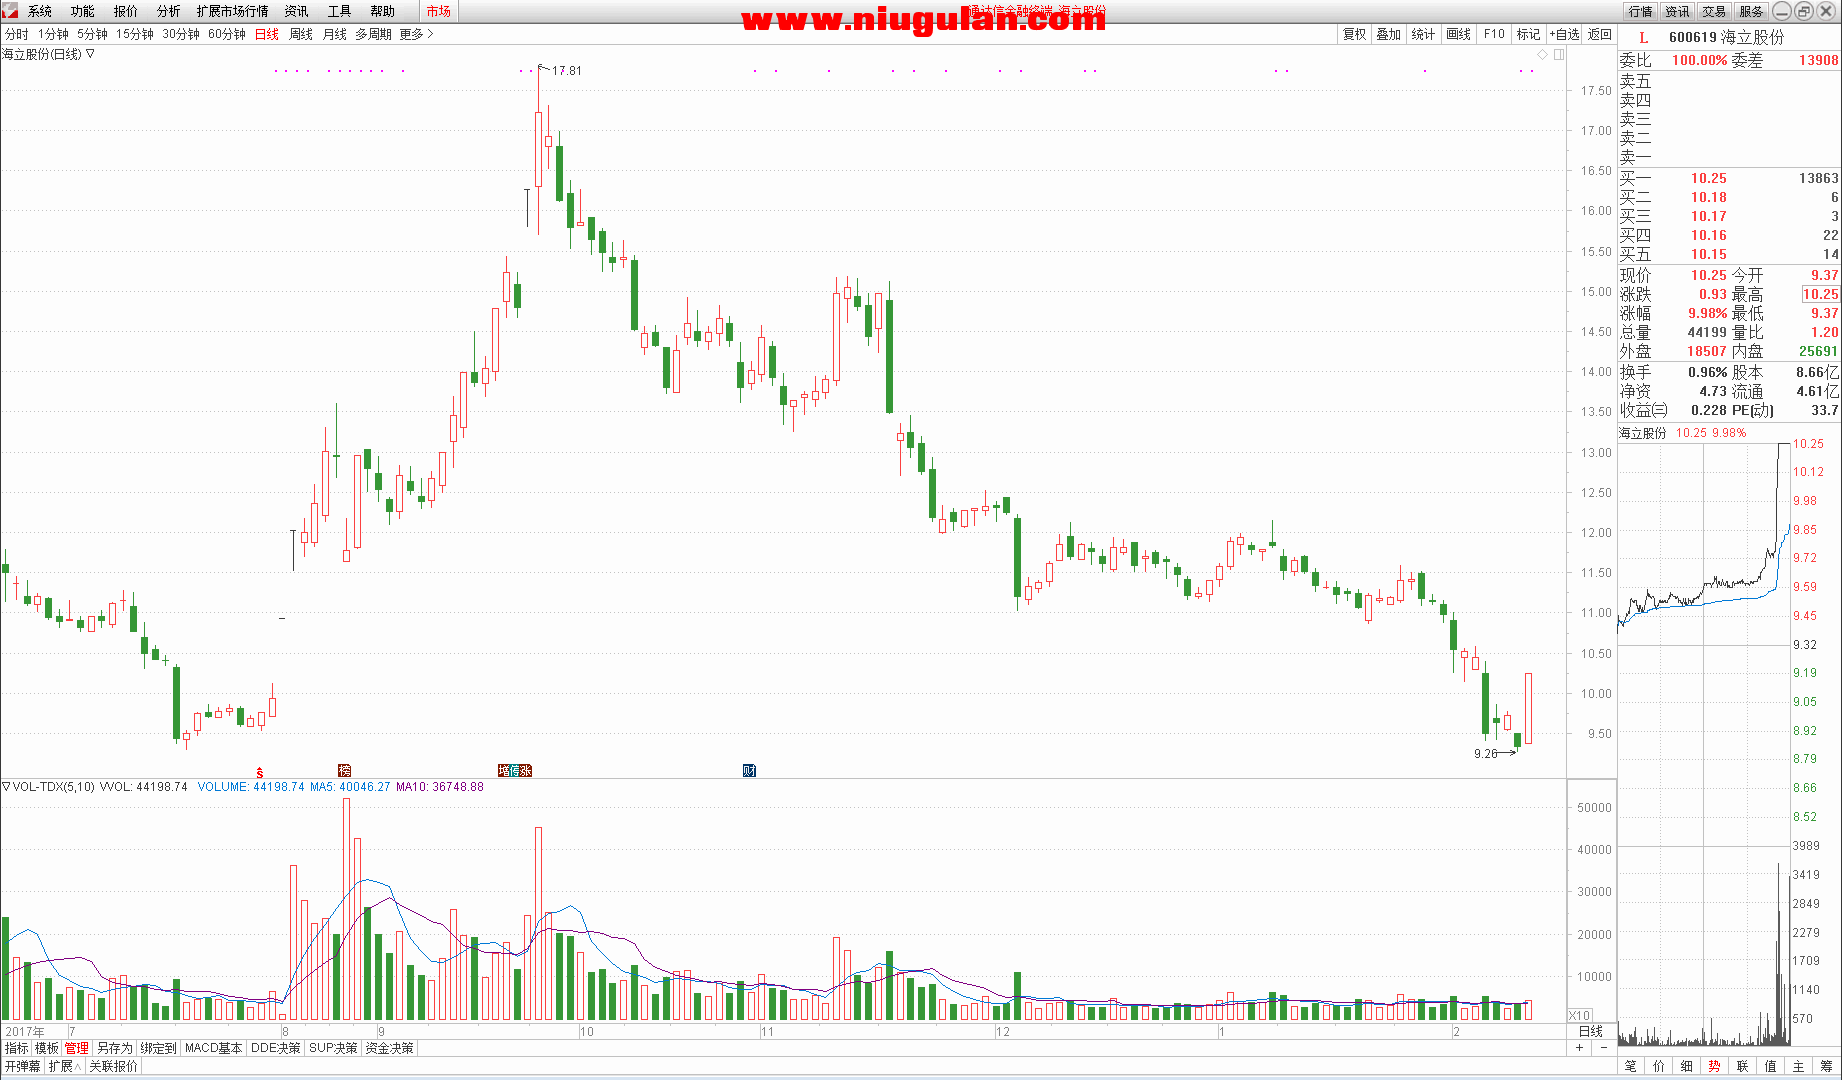Click the 复权 toolbar button
The height and width of the screenshot is (1080, 1842).
point(1355,34)
